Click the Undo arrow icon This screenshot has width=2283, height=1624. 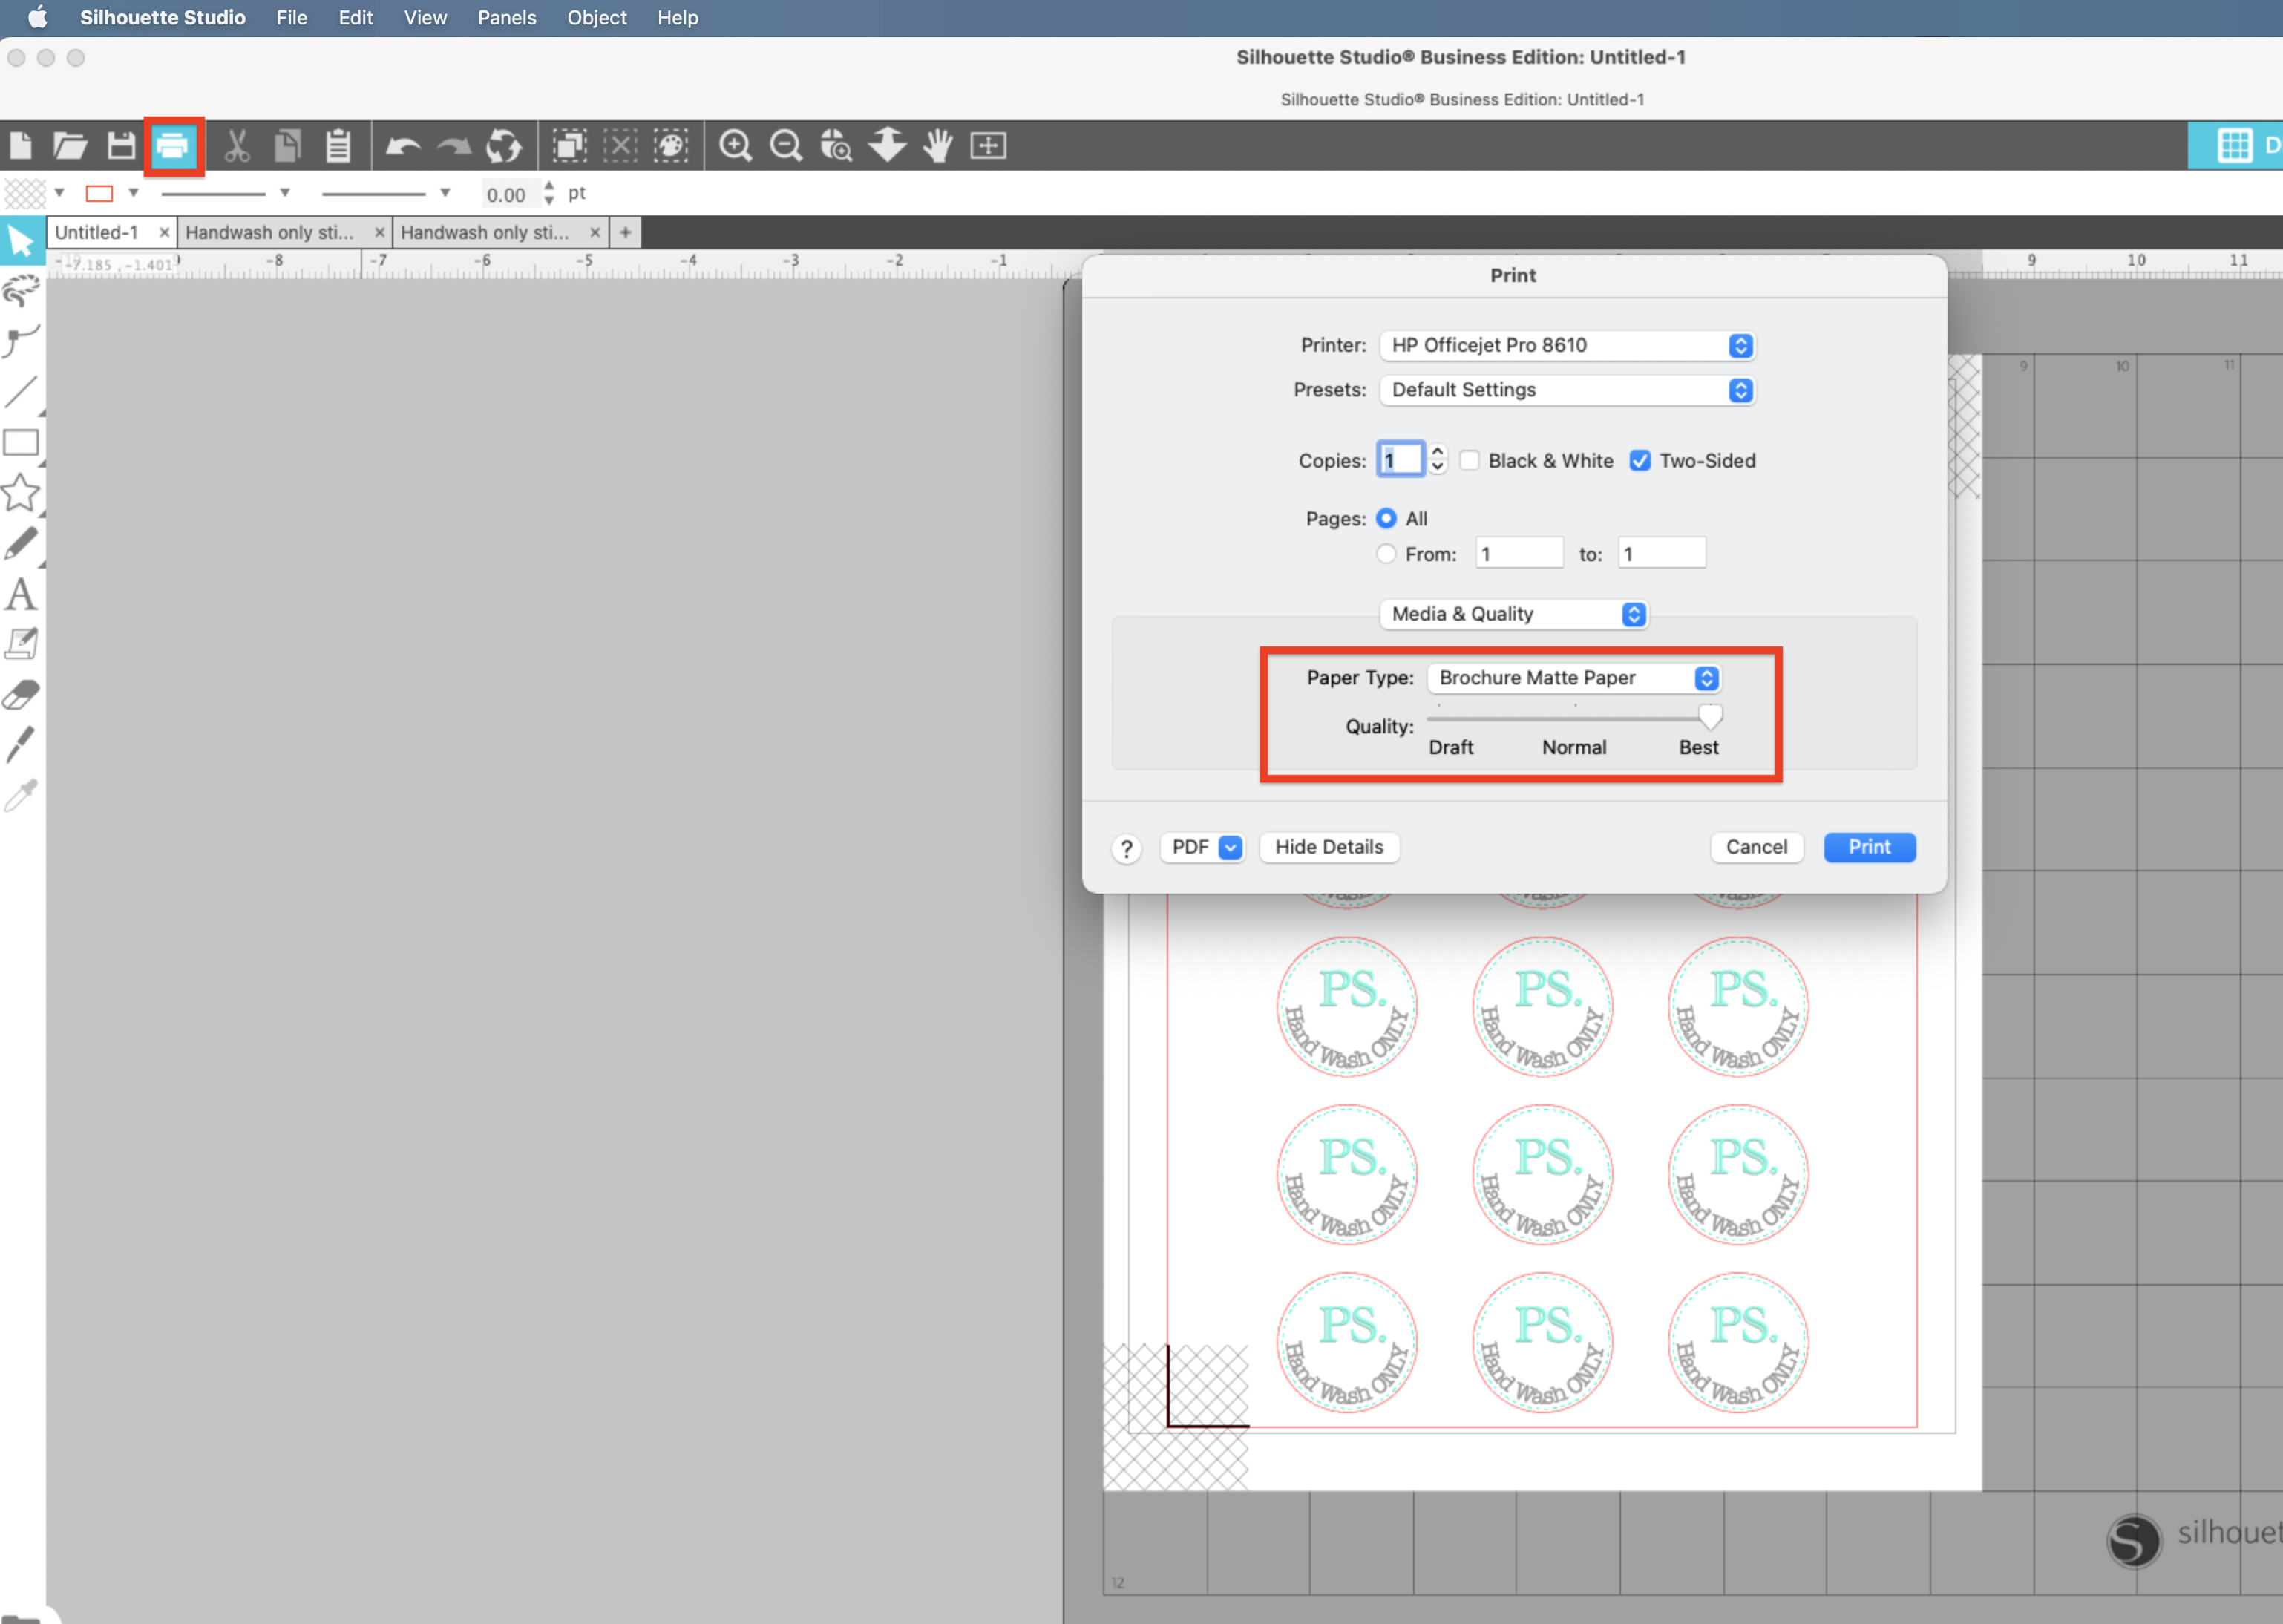[403, 147]
